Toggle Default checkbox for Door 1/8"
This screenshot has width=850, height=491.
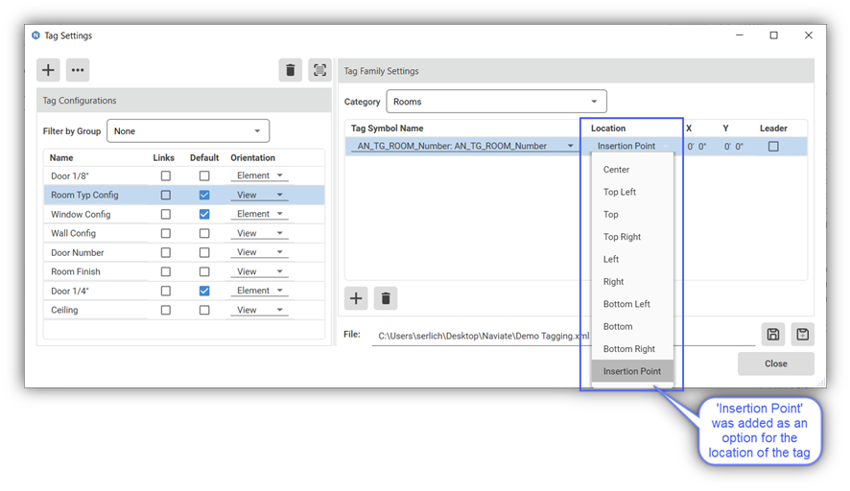coord(204,176)
